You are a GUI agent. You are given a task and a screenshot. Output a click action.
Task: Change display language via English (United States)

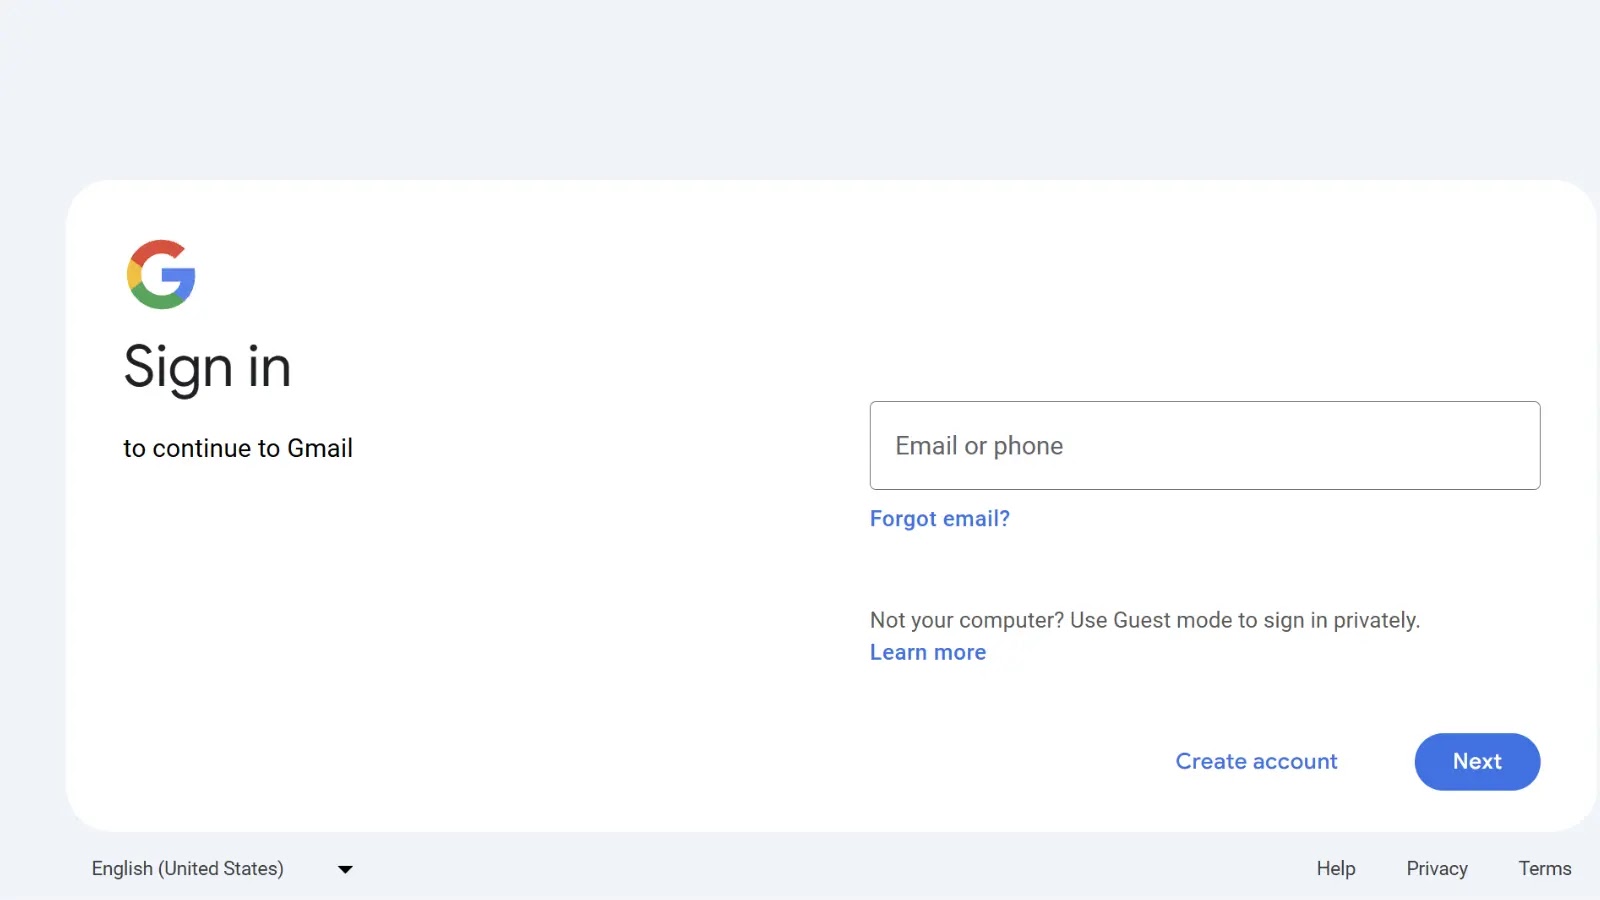(187, 868)
